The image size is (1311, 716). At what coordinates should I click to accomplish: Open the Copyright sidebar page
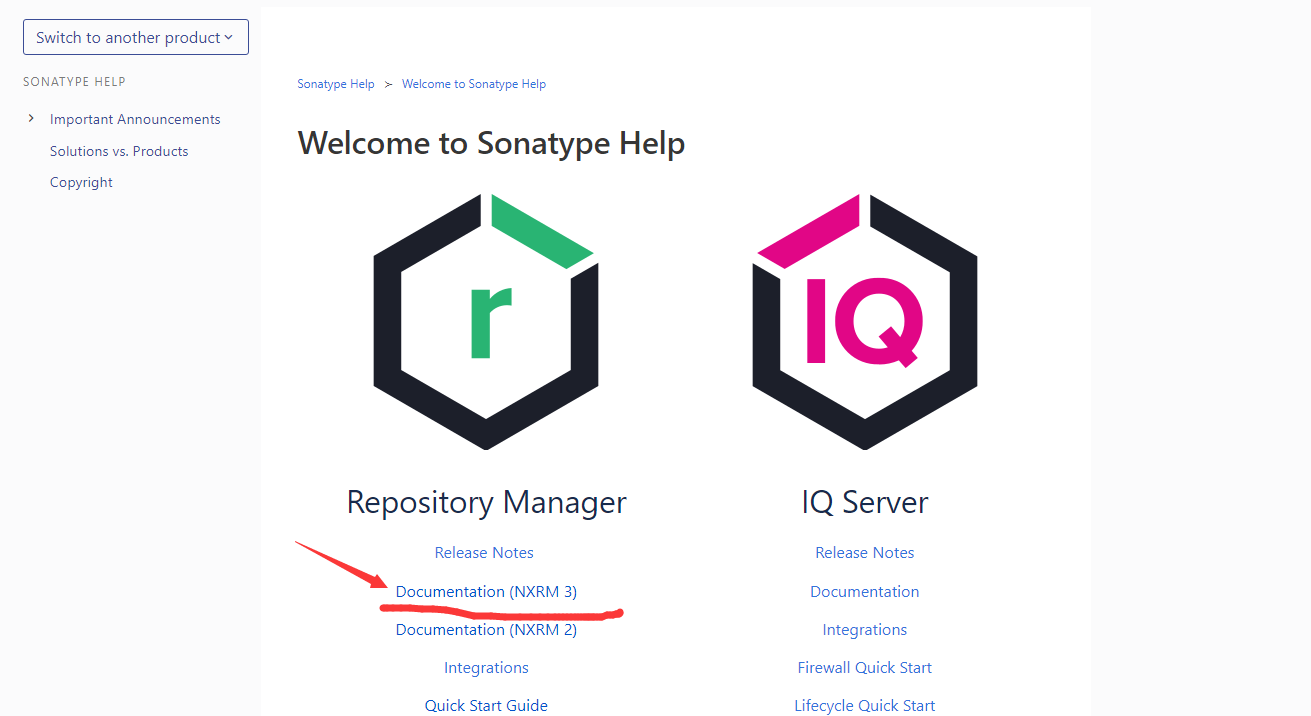(x=81, y=182)
